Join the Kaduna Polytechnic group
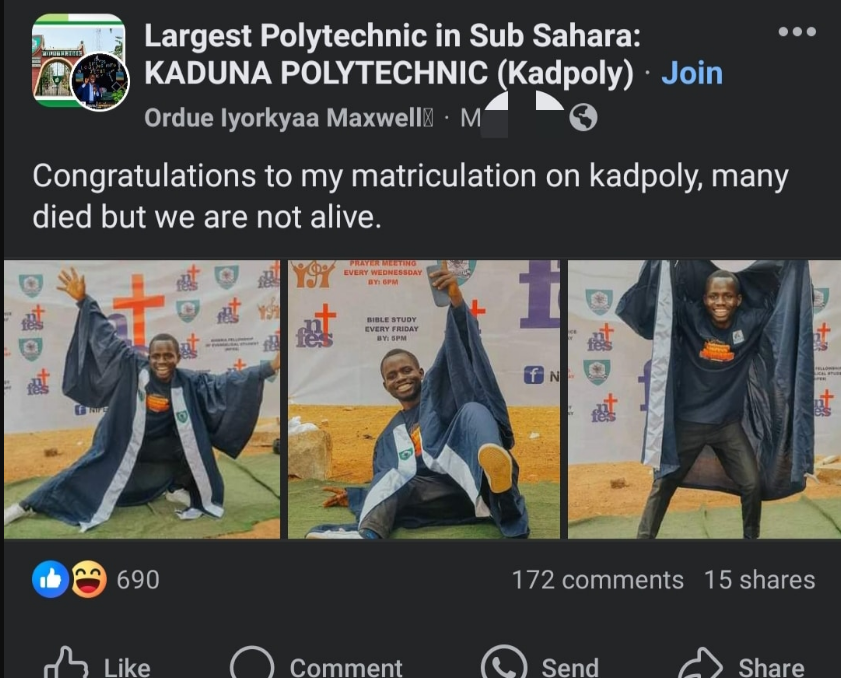 coord(692,73)
